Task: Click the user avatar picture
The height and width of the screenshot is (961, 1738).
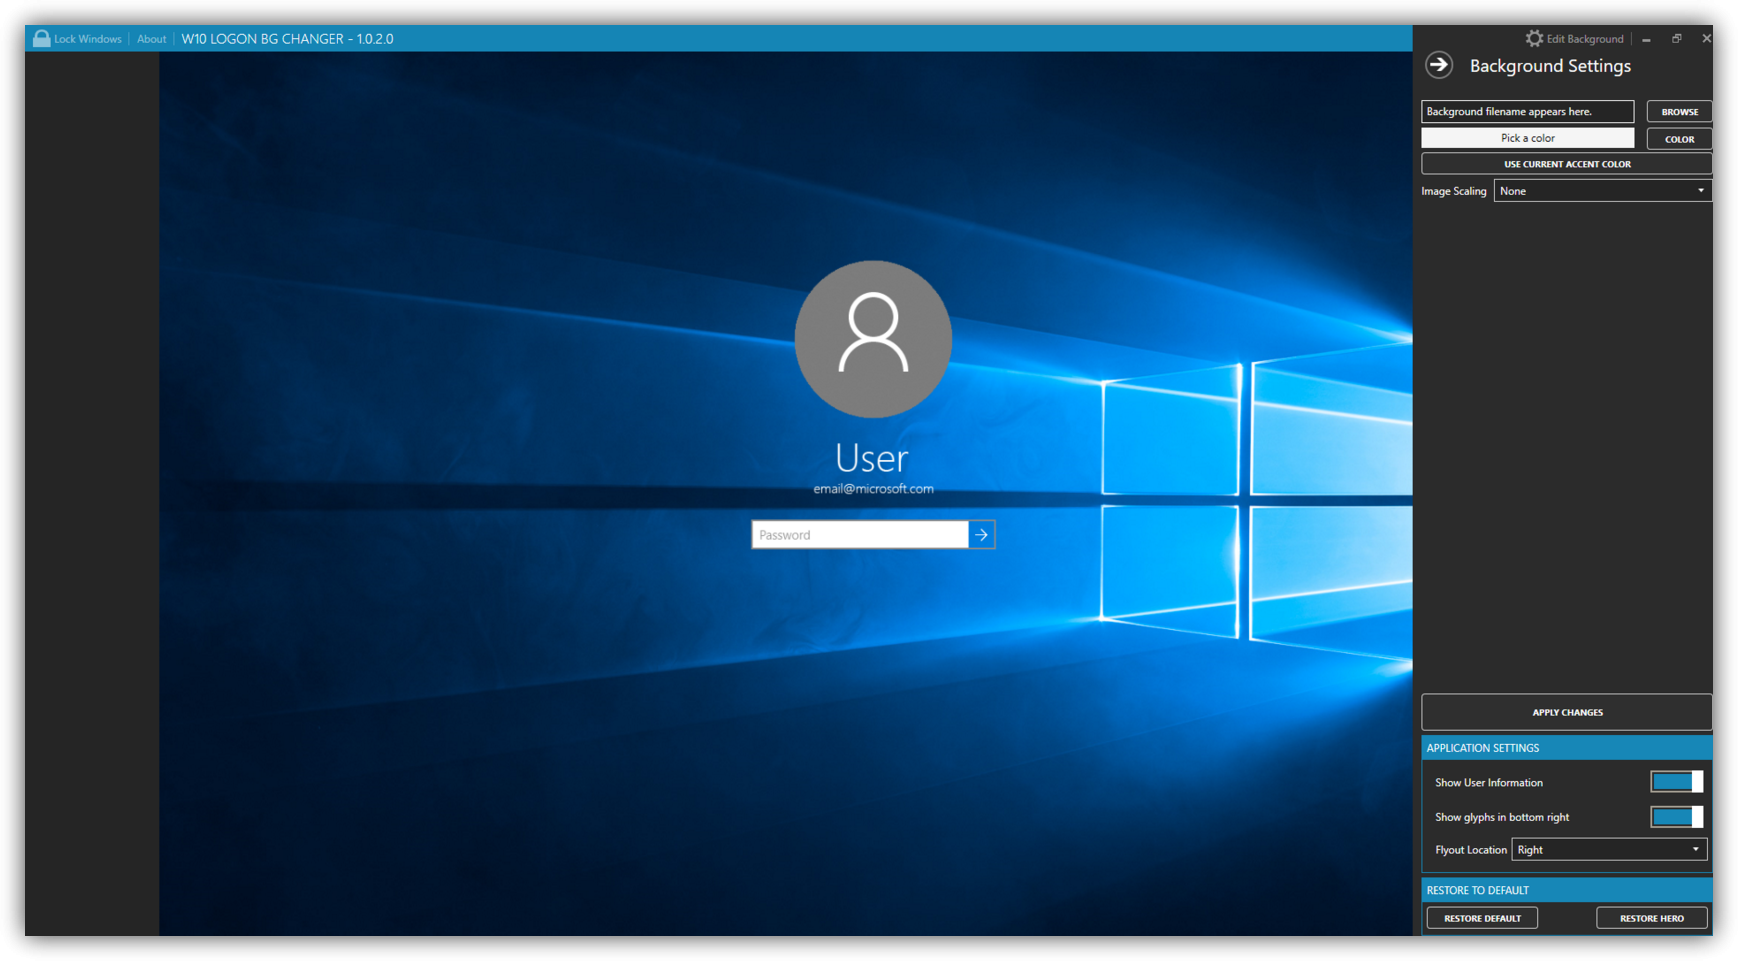Action: pyautogui.click(x=873, y=339)
